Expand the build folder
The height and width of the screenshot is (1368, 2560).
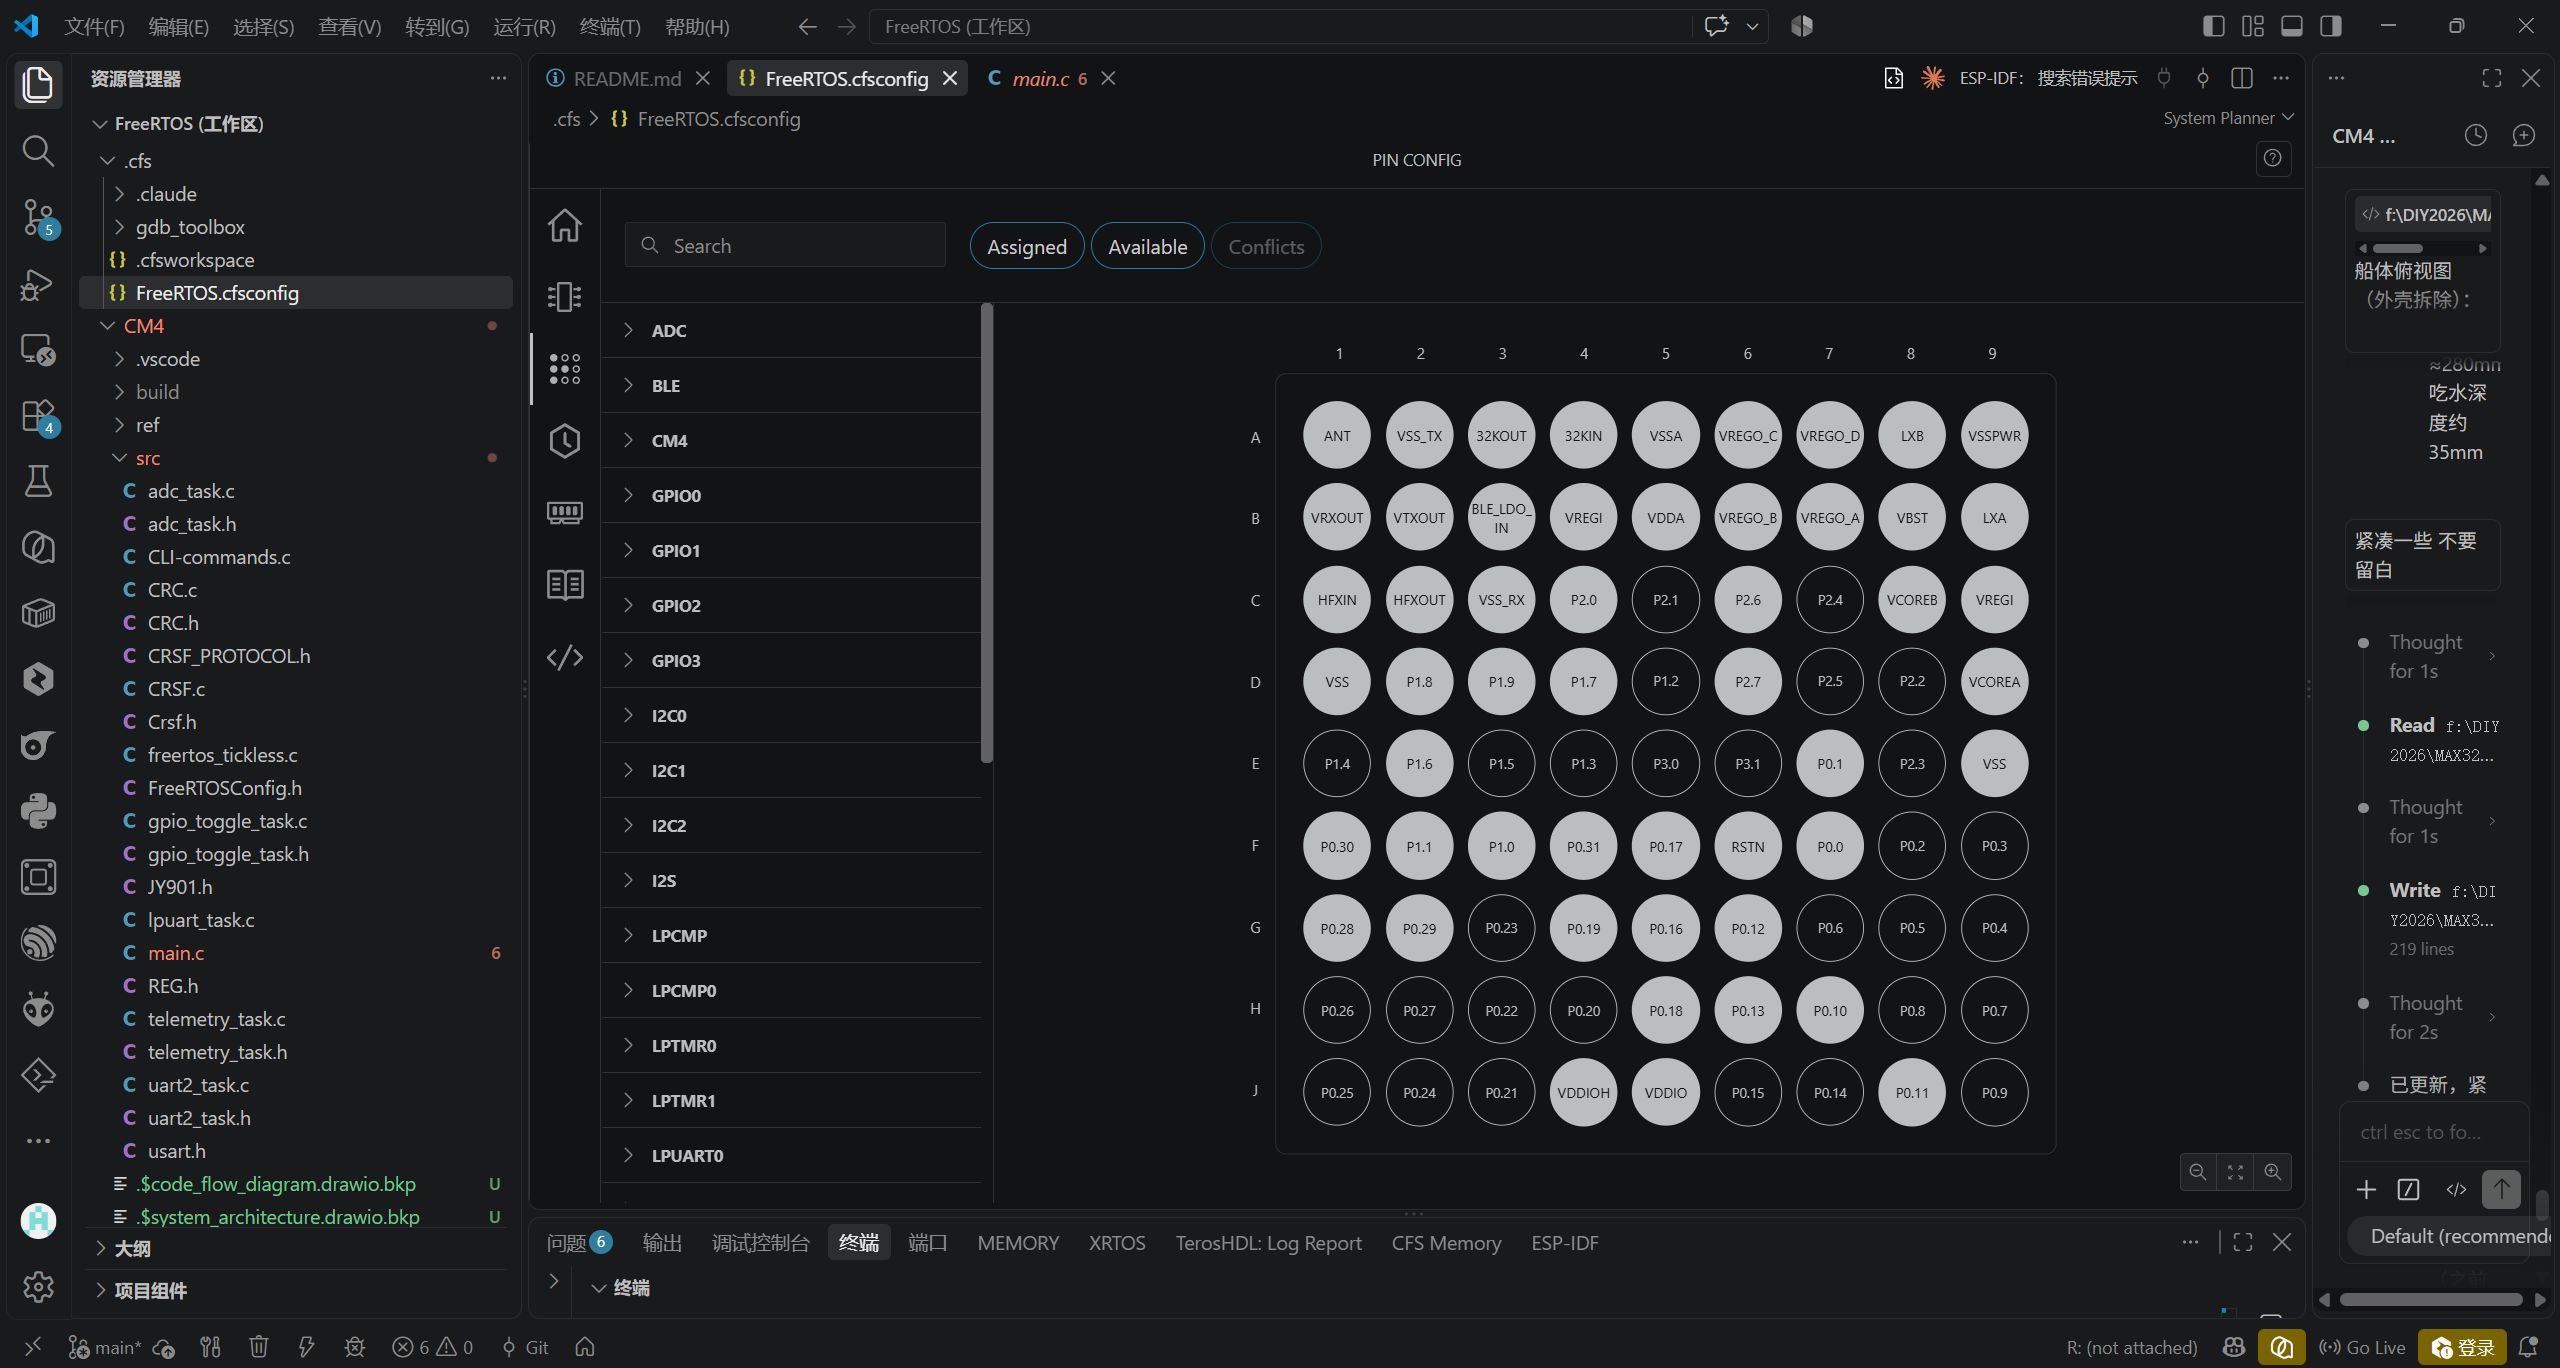pos(296,392)
